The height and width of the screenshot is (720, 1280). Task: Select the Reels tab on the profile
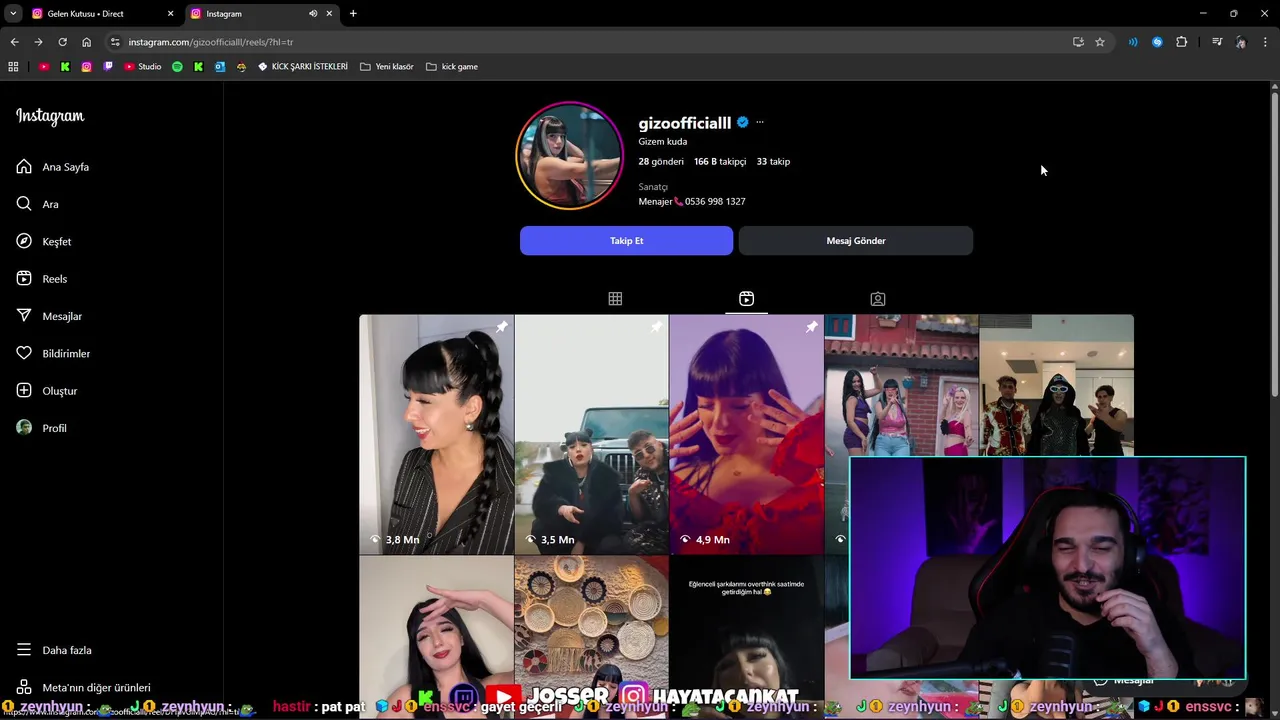coord(746,299)
